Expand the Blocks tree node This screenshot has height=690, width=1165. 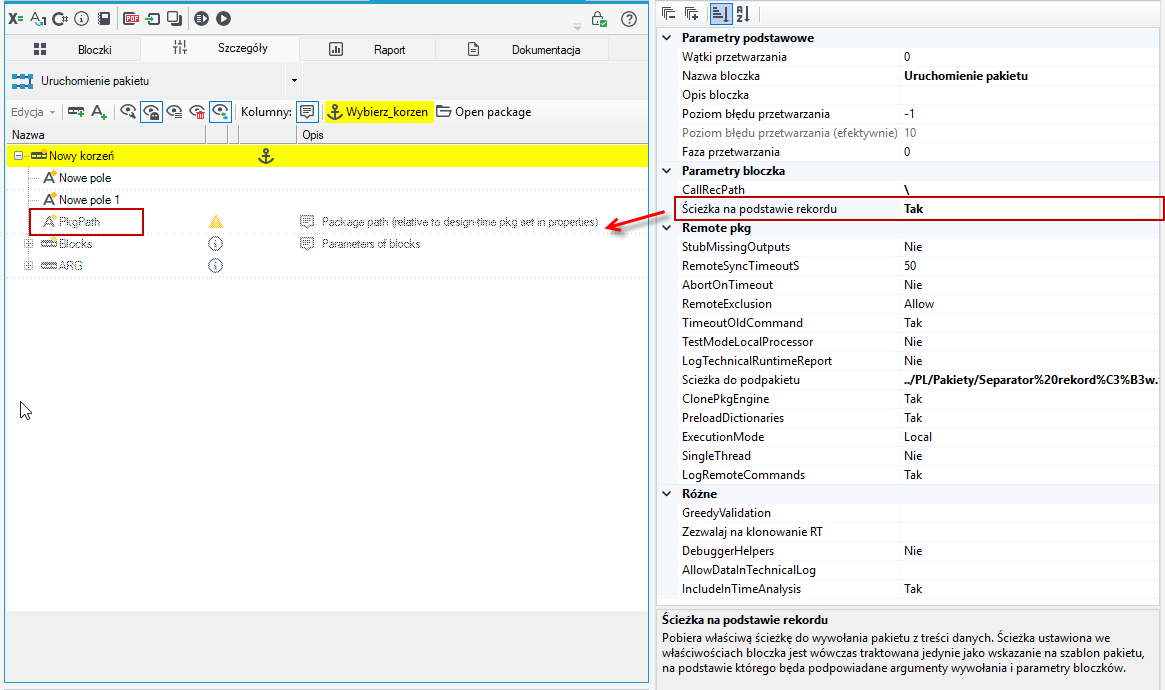(28, 244)
